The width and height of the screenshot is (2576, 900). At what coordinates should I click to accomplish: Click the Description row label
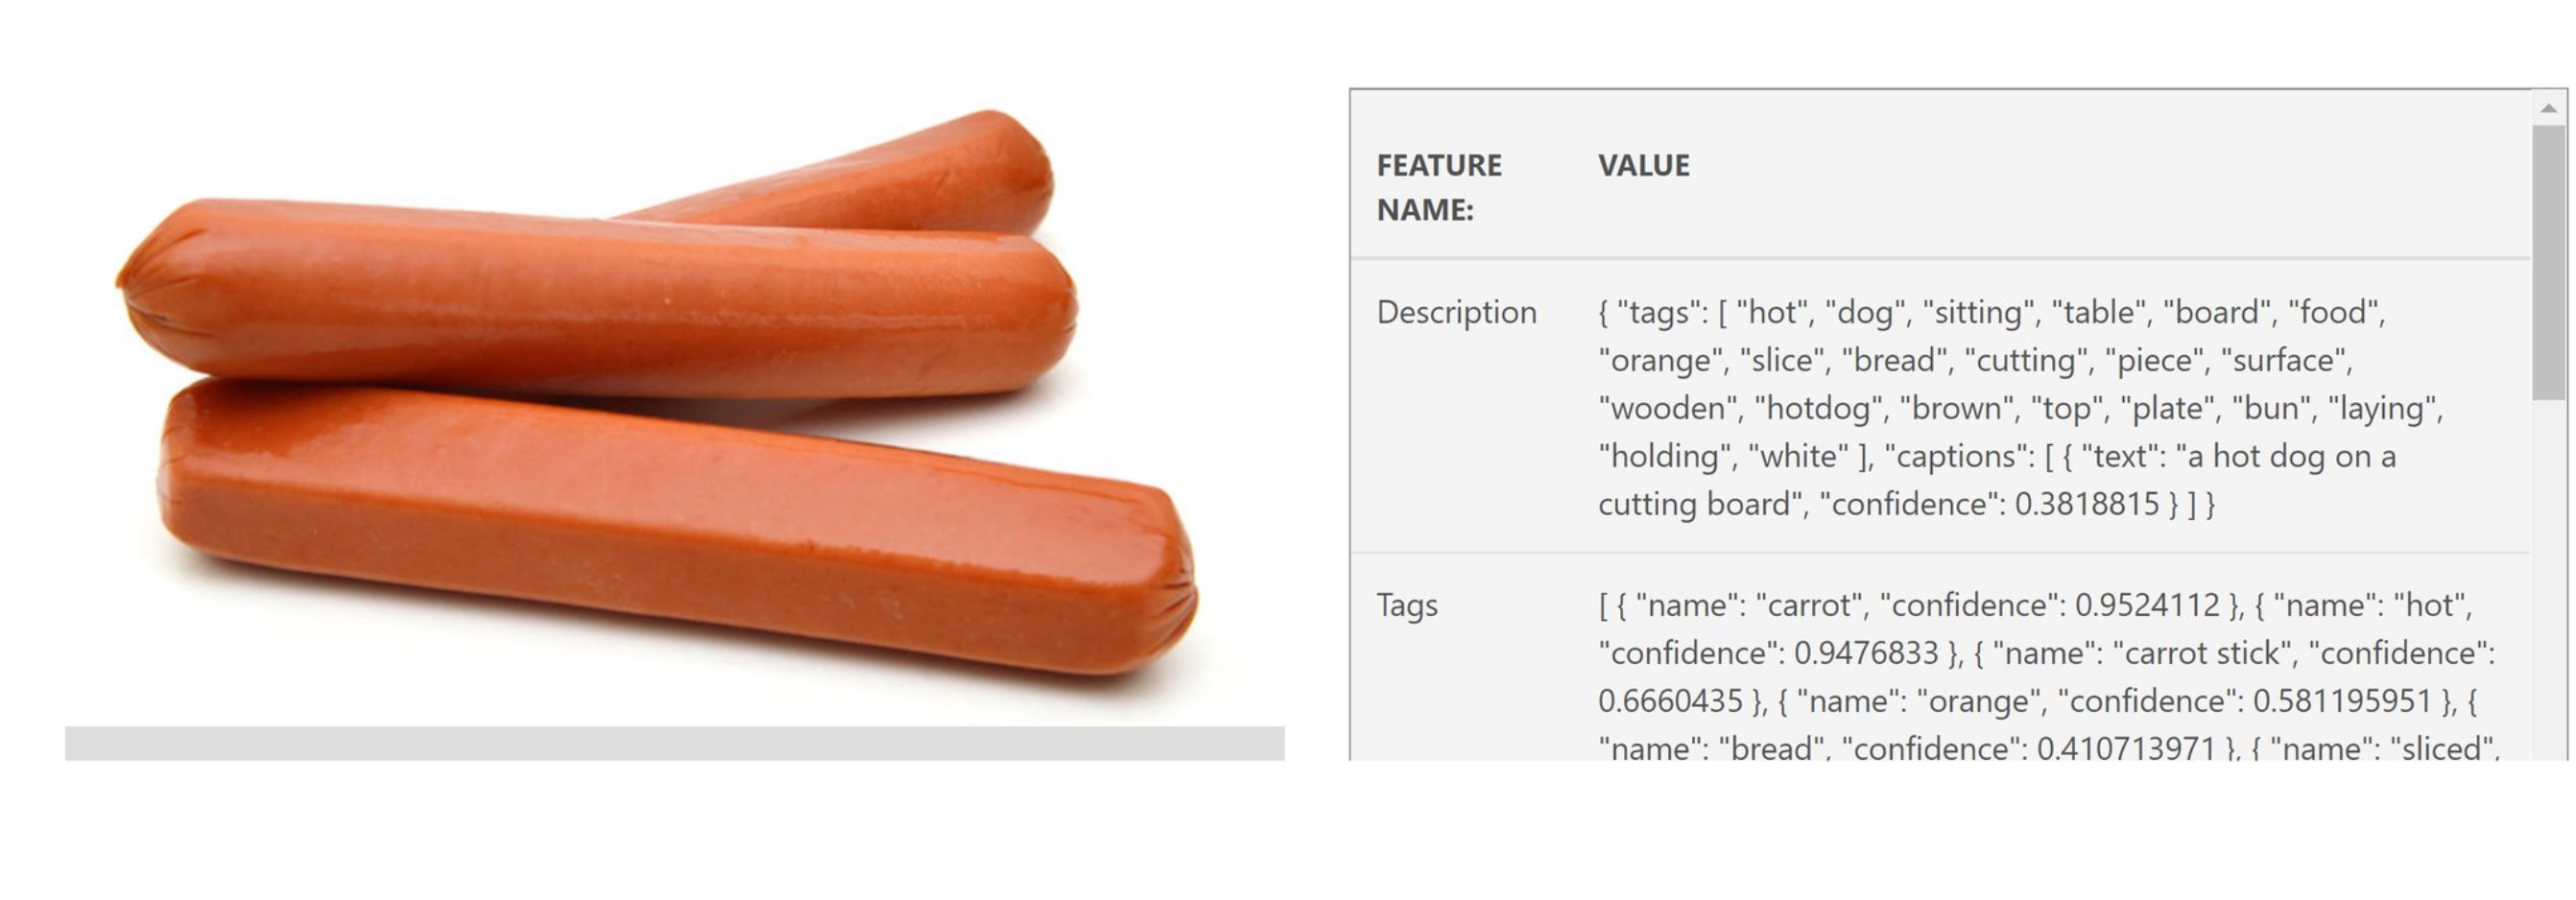point(1456,313)
